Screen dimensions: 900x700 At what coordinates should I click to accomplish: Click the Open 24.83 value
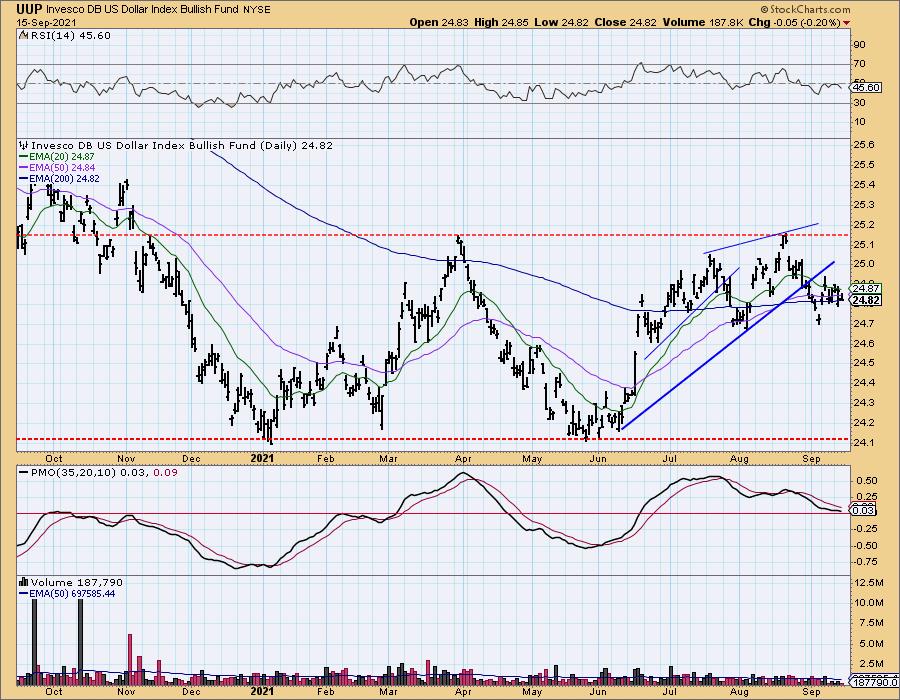[439, 22]
